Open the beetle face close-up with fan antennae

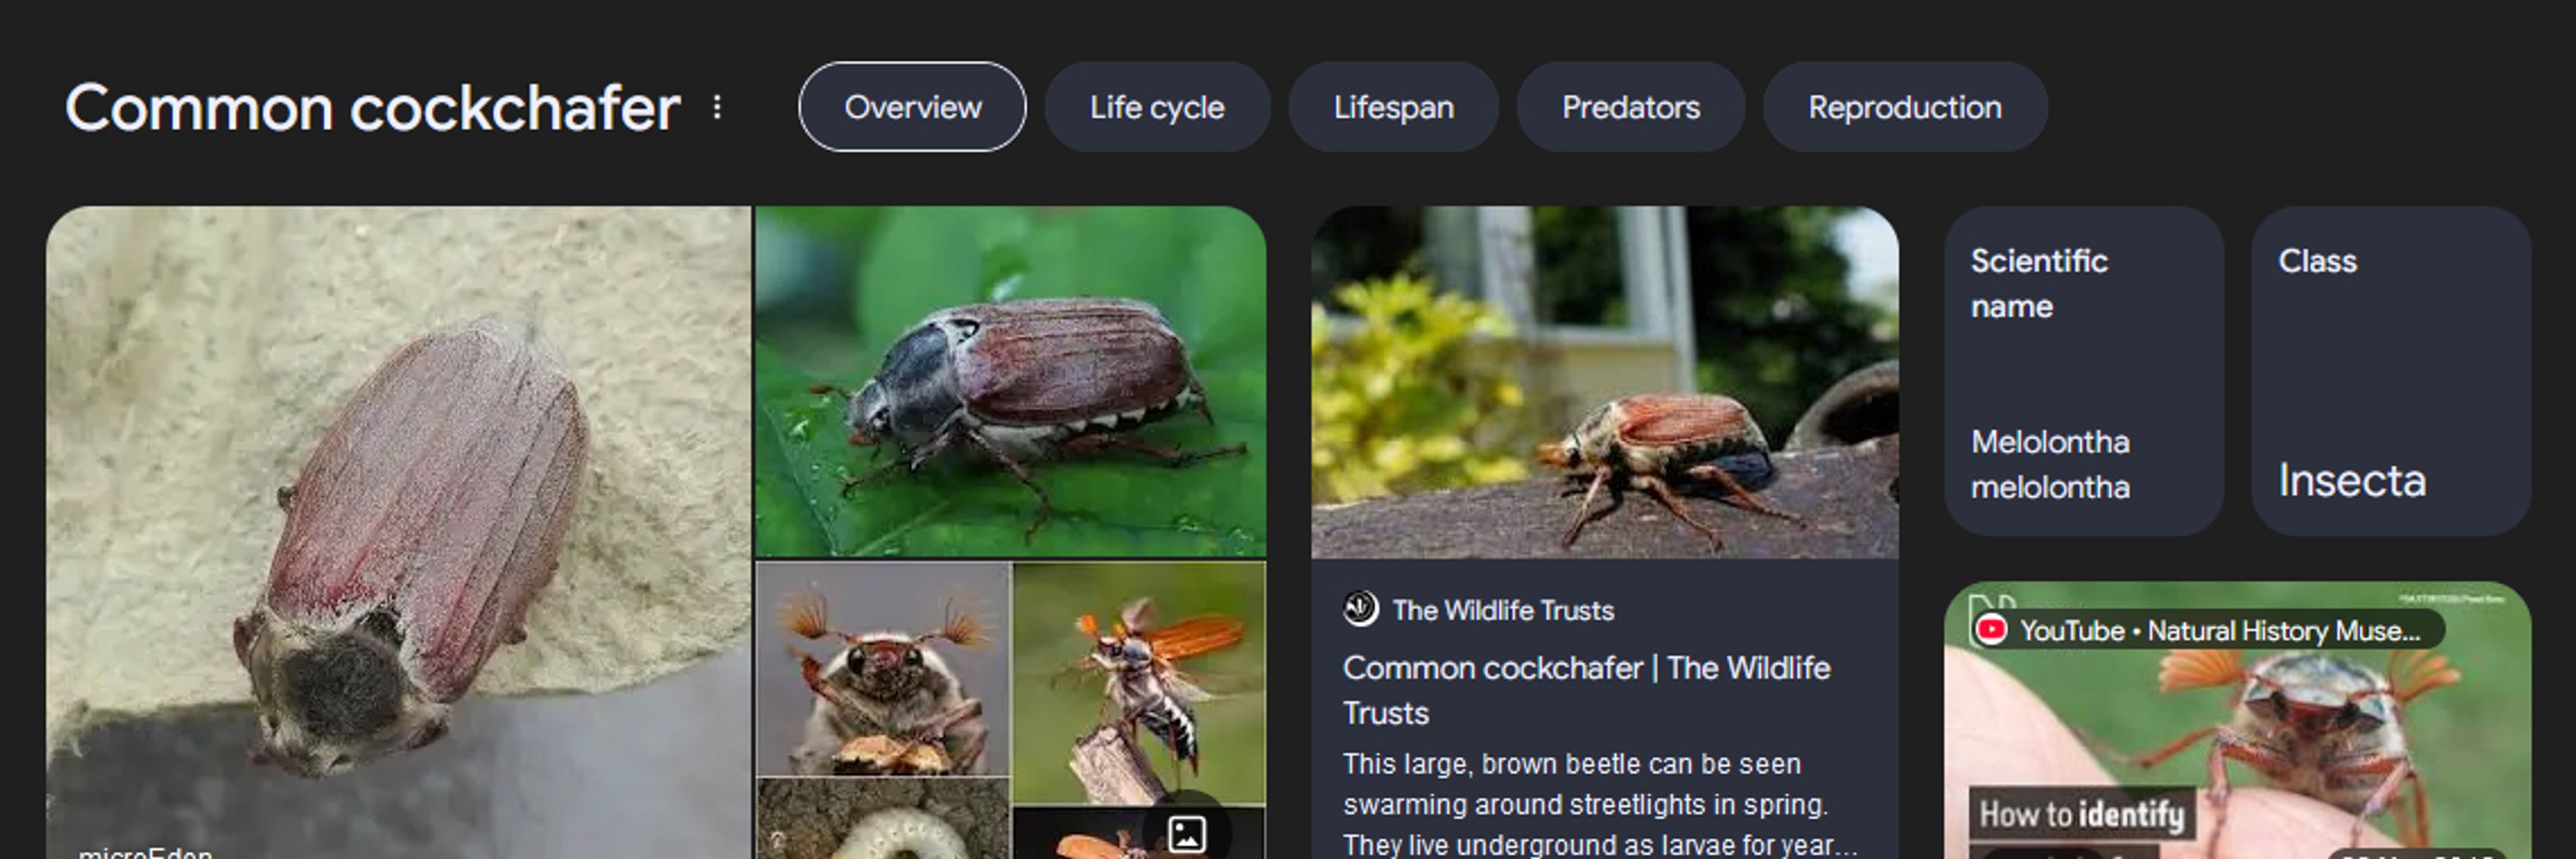pos(883,668)
